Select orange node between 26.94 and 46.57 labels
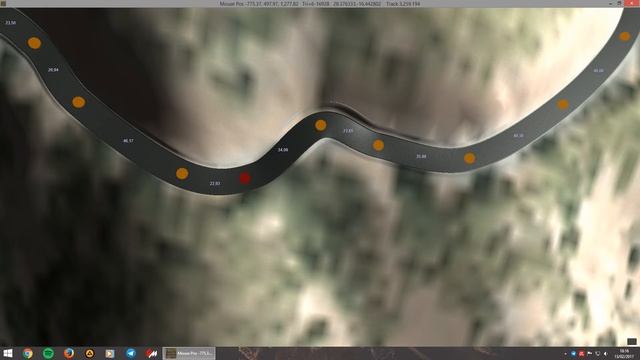 coord(78,102)
